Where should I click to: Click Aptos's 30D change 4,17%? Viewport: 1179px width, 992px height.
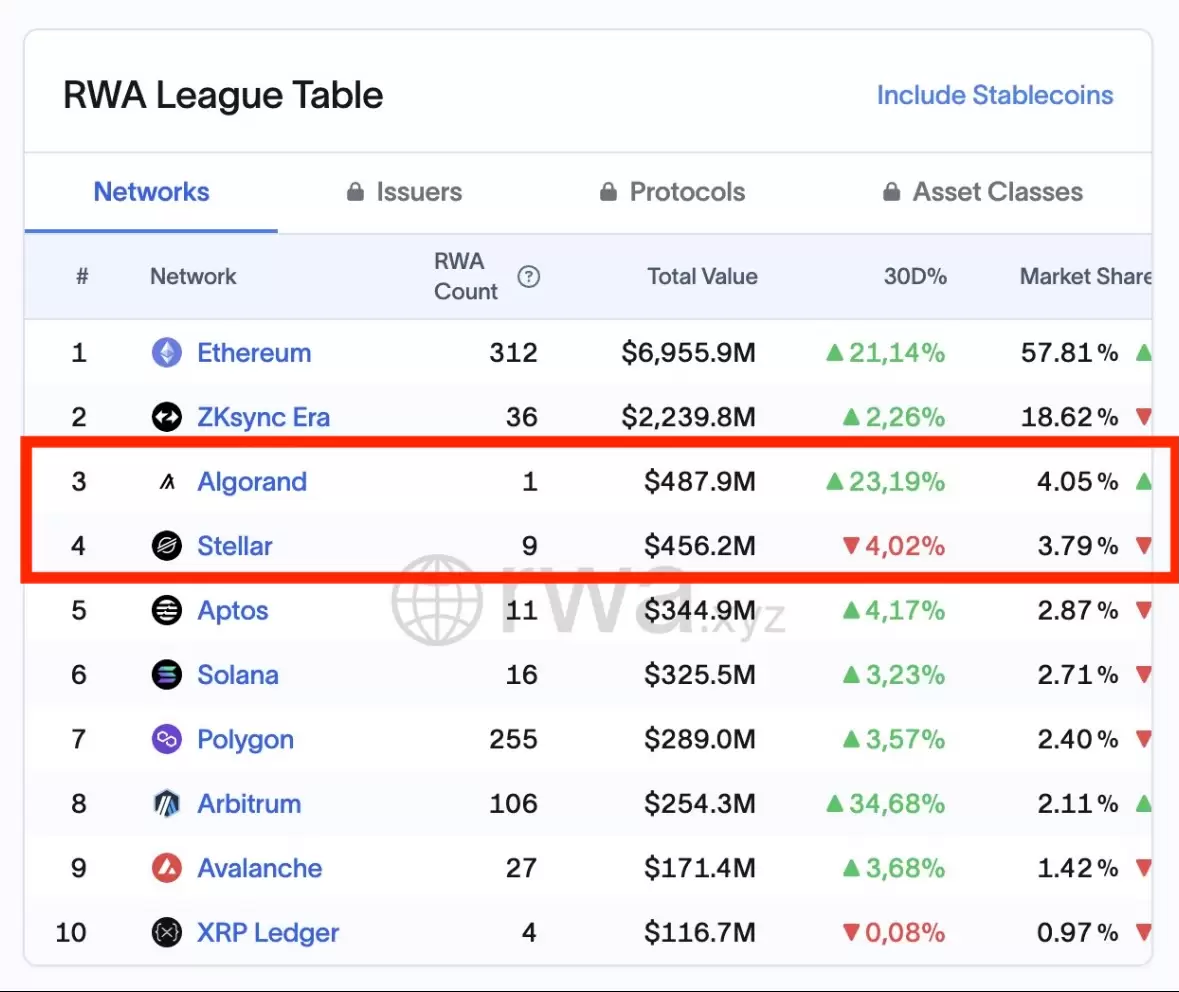893,610
